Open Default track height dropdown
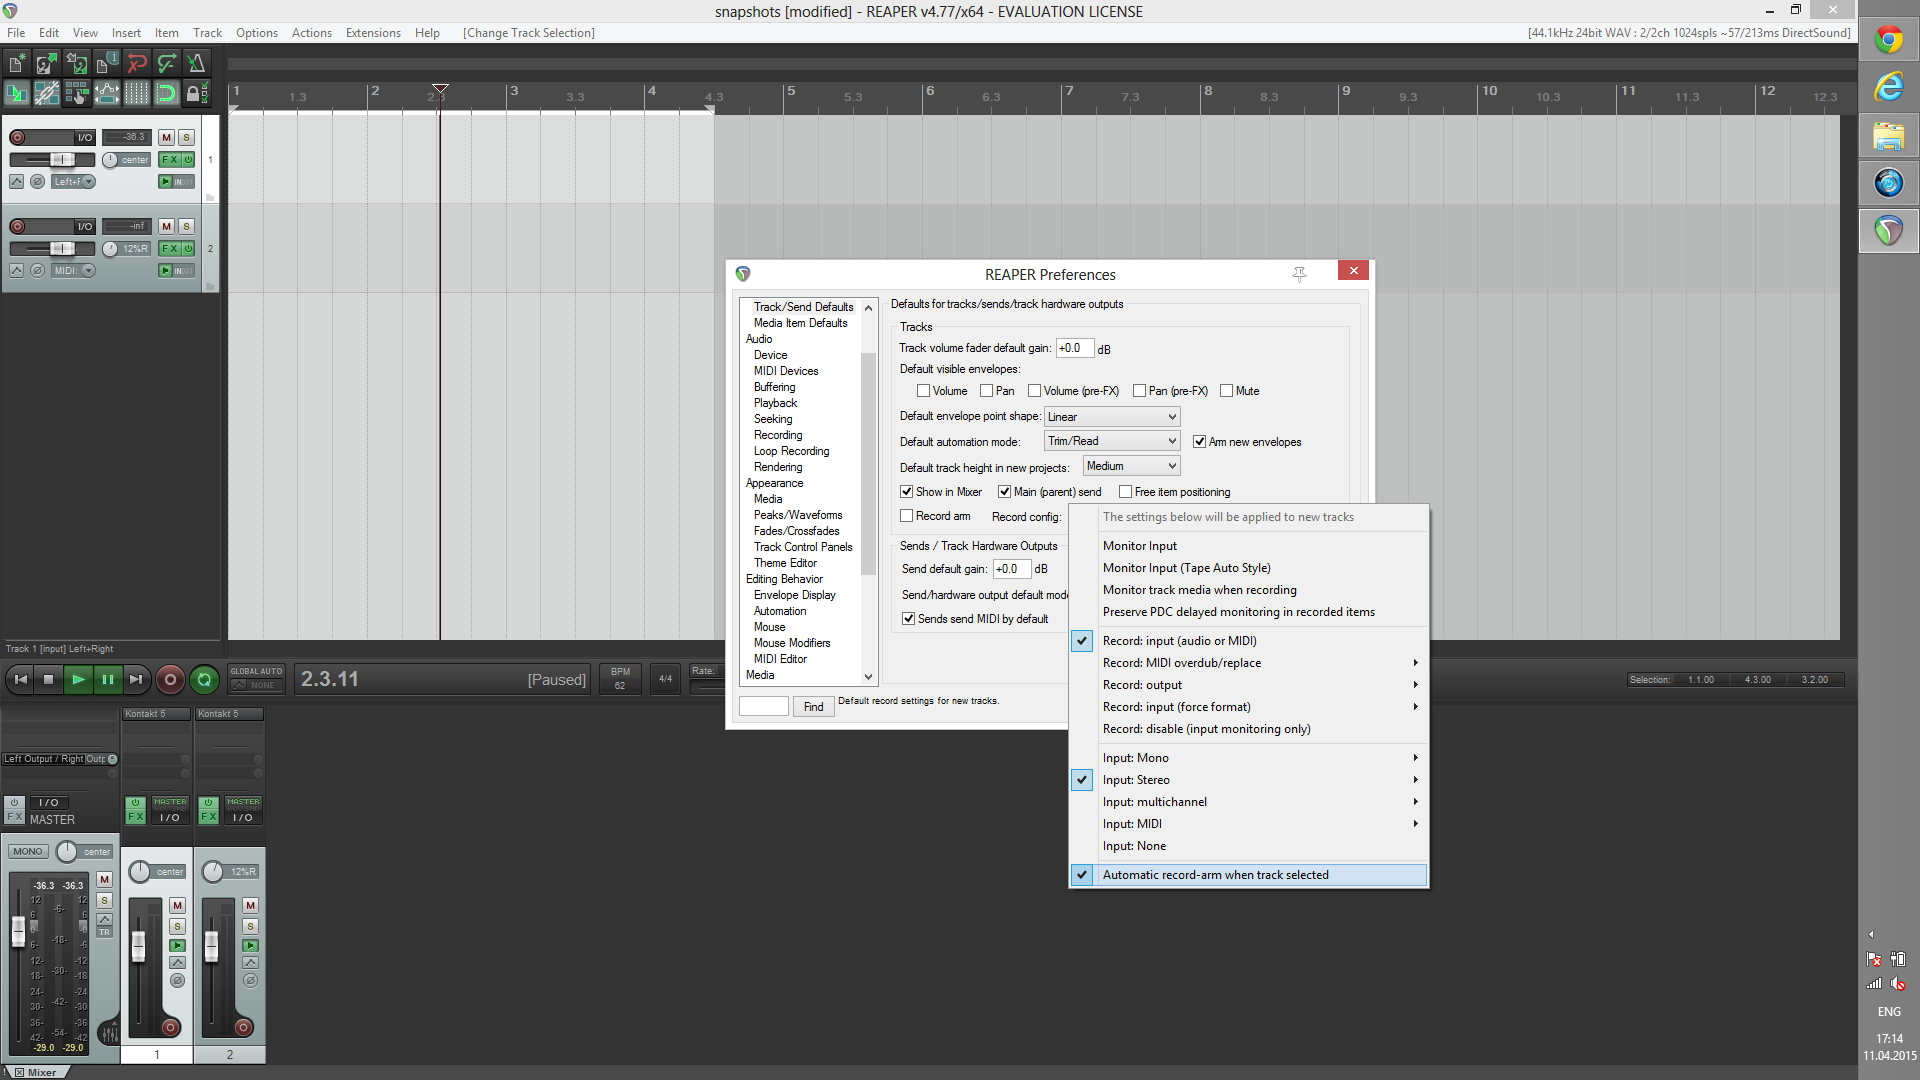 [1132, 466]
